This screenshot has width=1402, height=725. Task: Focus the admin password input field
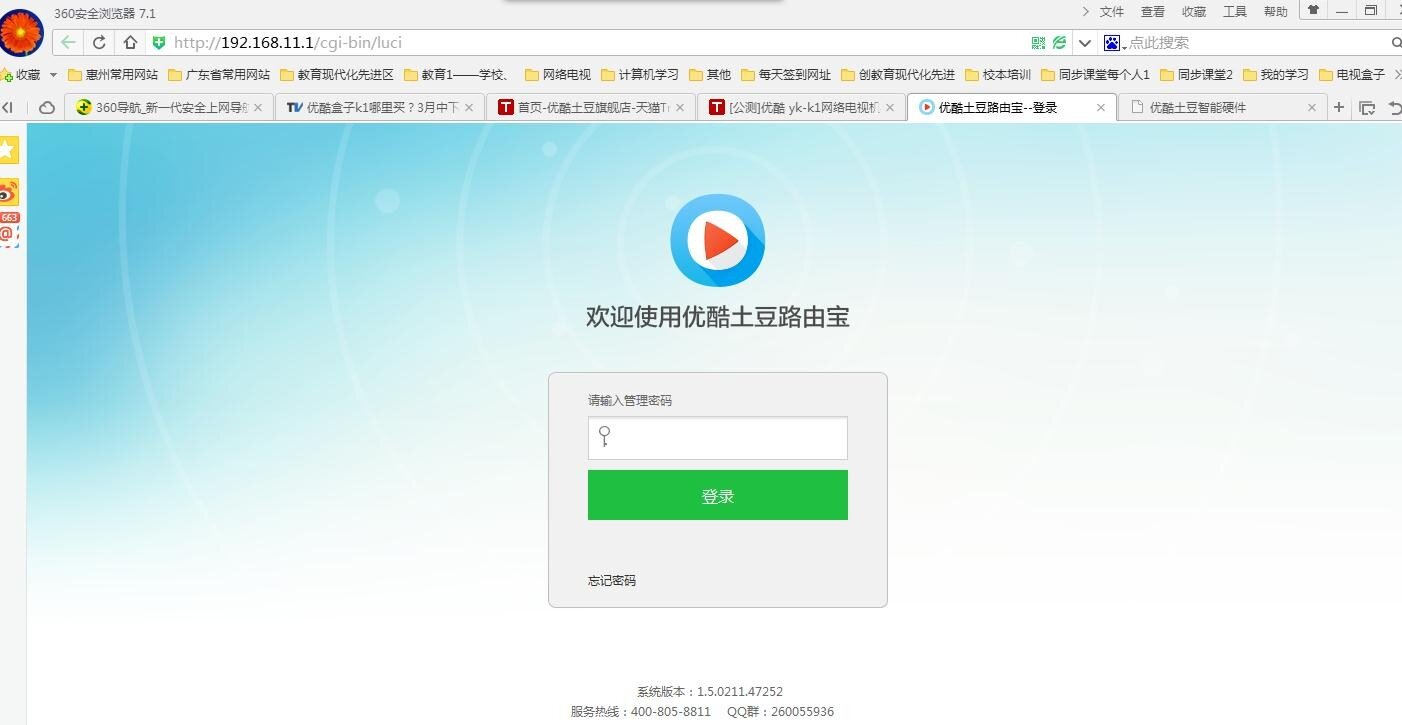717,438
